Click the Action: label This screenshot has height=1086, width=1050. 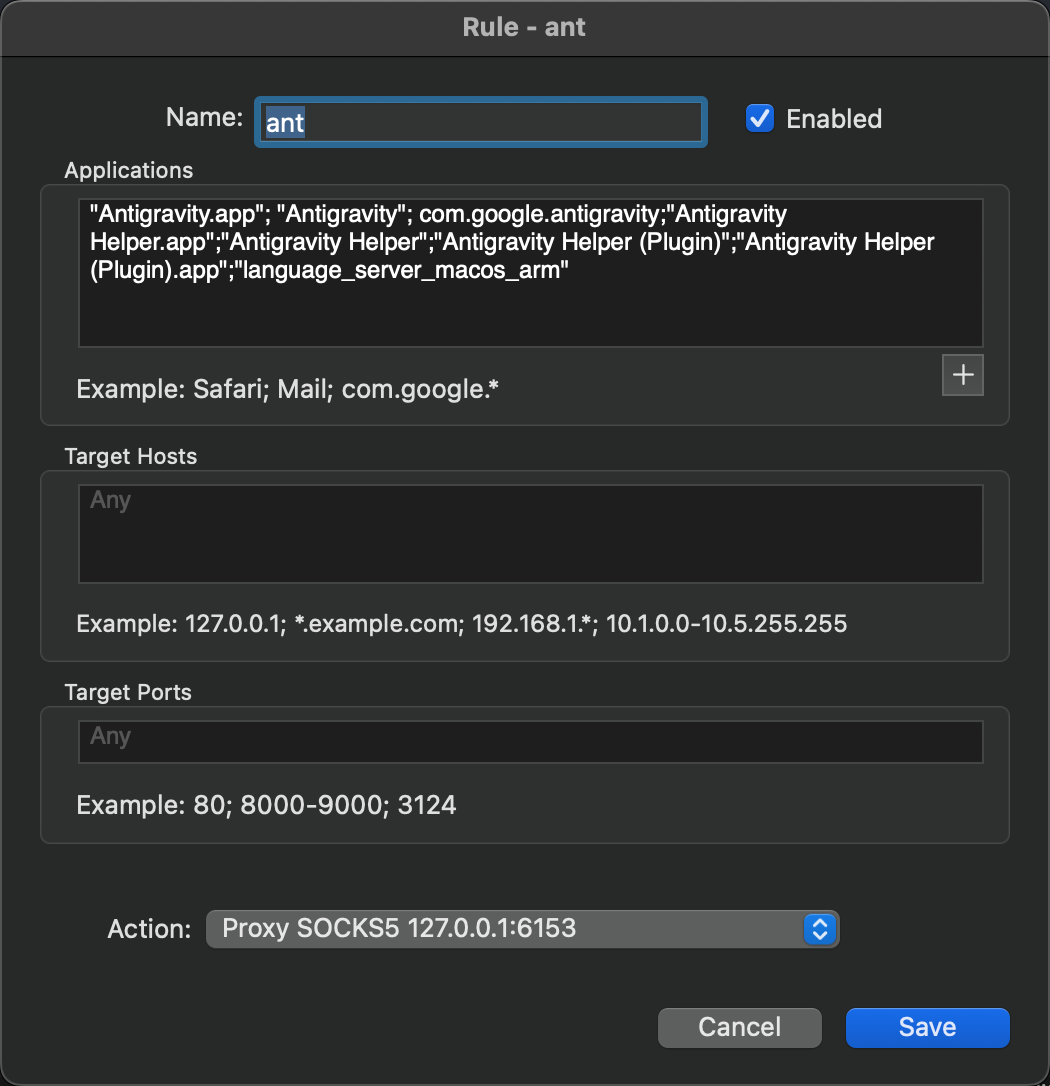pyautogui.click(x=149, y=929)
